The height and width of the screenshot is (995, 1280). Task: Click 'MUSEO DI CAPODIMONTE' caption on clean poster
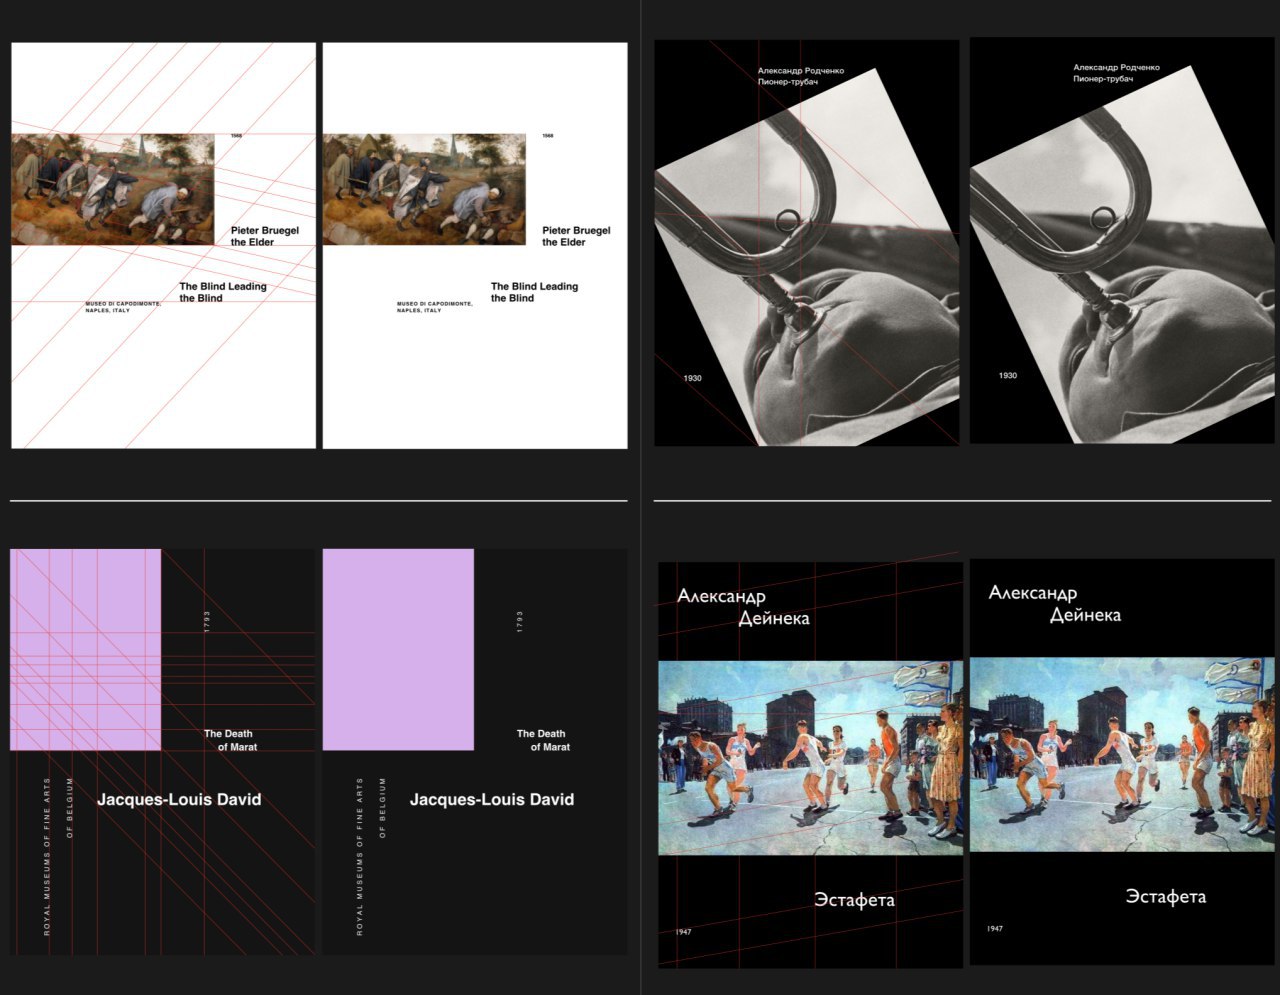tap(434, 306)
